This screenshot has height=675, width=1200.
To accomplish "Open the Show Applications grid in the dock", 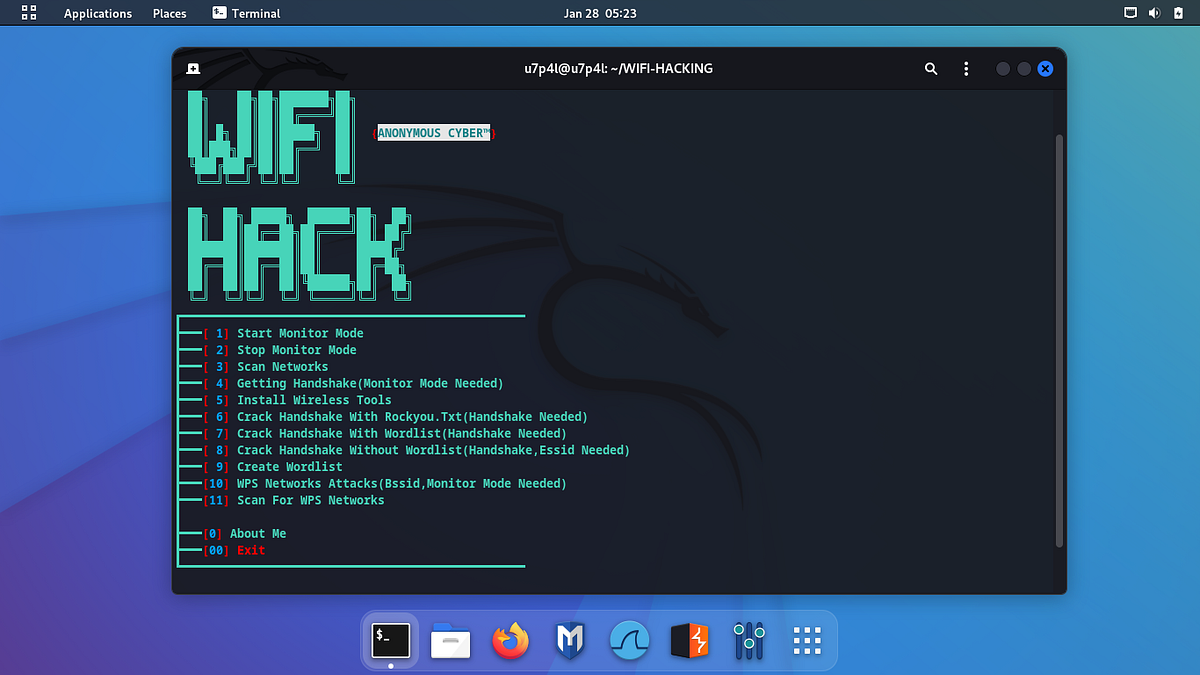I will 807,640.
